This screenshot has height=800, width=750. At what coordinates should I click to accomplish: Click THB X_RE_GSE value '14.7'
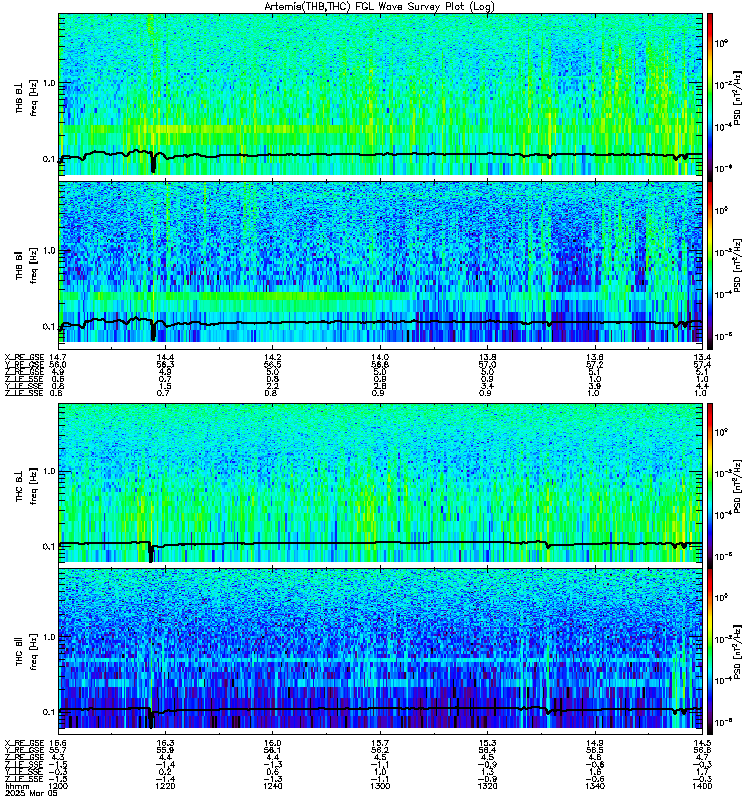click(x=57, y=357)
